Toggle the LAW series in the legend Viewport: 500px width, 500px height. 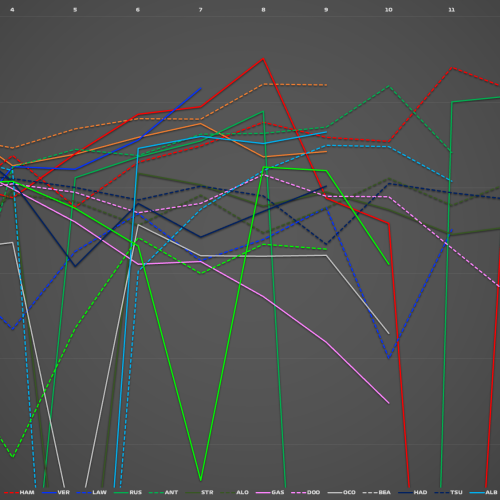[x=92, y=492]
